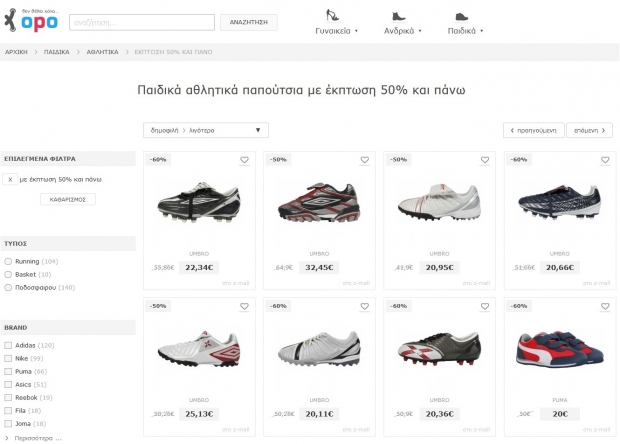Click the 20€ Puma price tag
Image resolution: width=620 pixels, height=444 pixels.
pos(560,414)
